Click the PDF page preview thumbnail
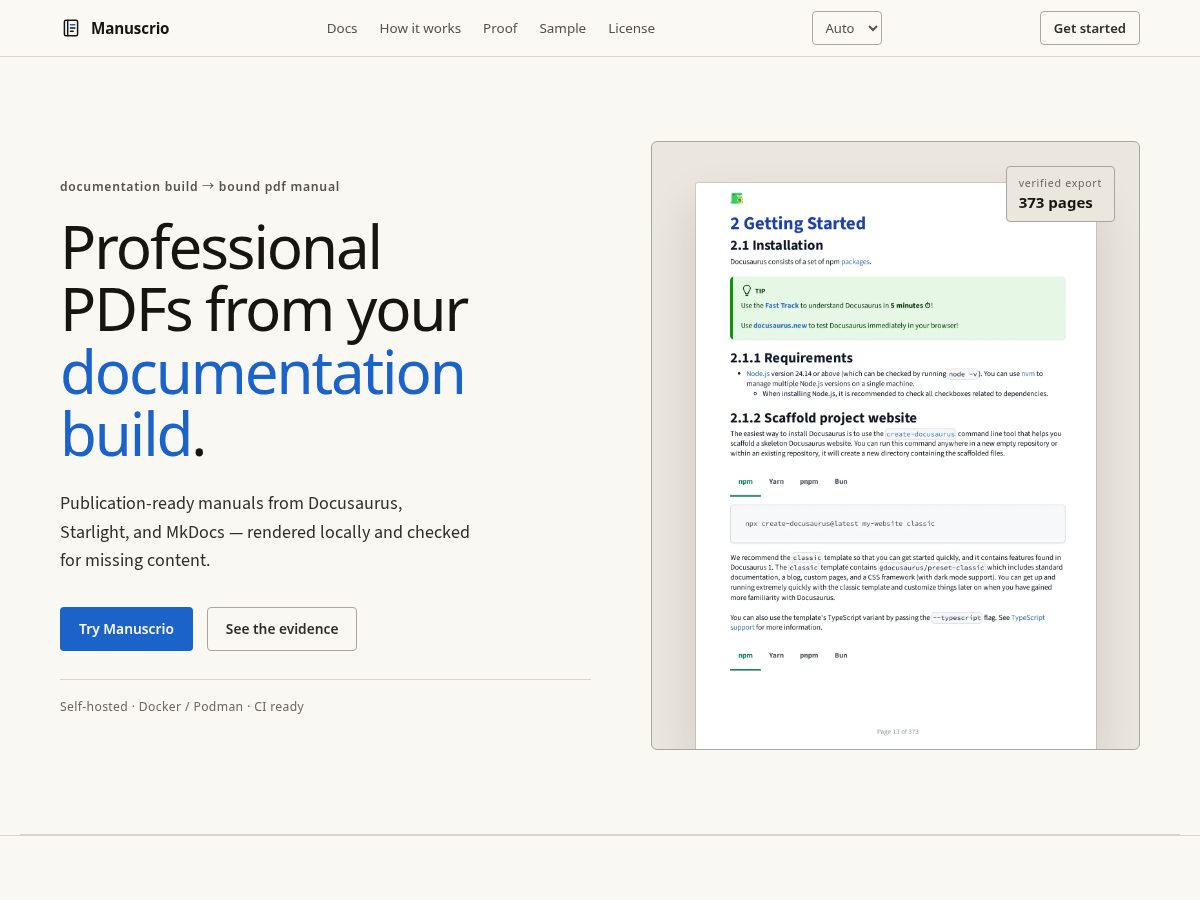The width and height of the screenshot is (1200, 900). pyautogui.click(x=896, y=465)
